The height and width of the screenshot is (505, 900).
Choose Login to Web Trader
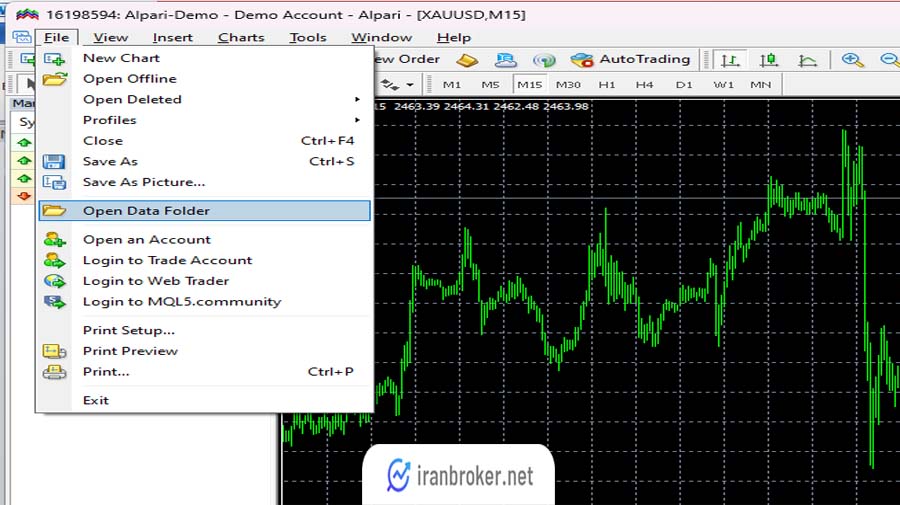204,281
